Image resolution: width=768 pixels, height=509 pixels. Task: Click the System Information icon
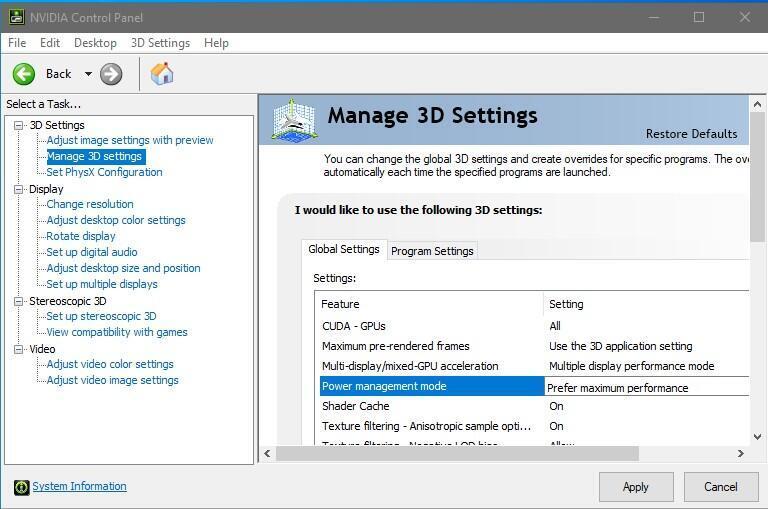(x=22, y=487)
